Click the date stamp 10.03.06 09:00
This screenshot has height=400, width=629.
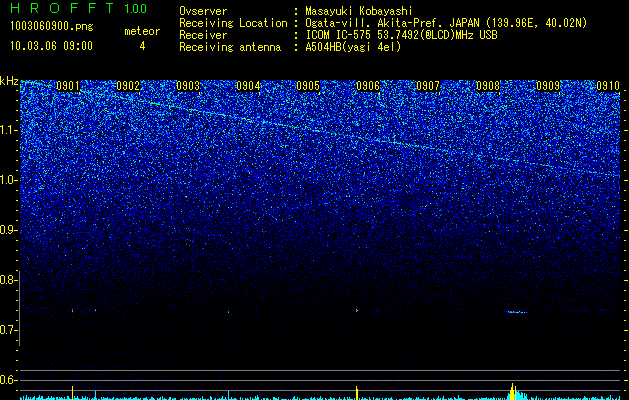51,46
